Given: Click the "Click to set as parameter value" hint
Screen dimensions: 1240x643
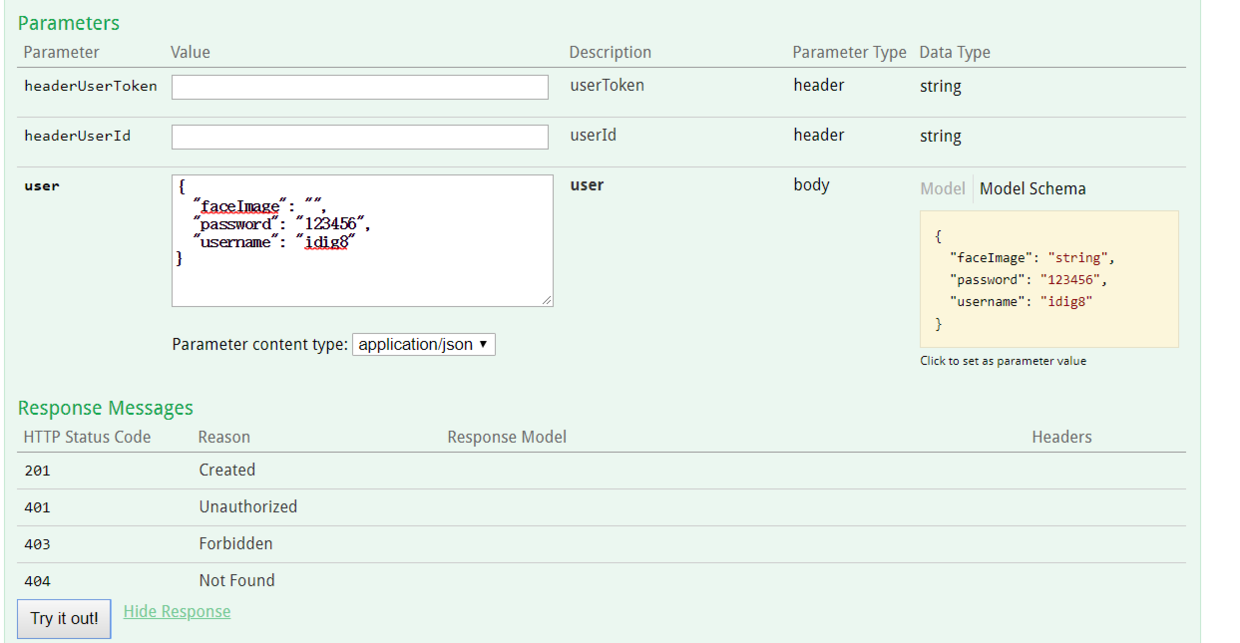Looking at the screenshot, I should 1003,361.
